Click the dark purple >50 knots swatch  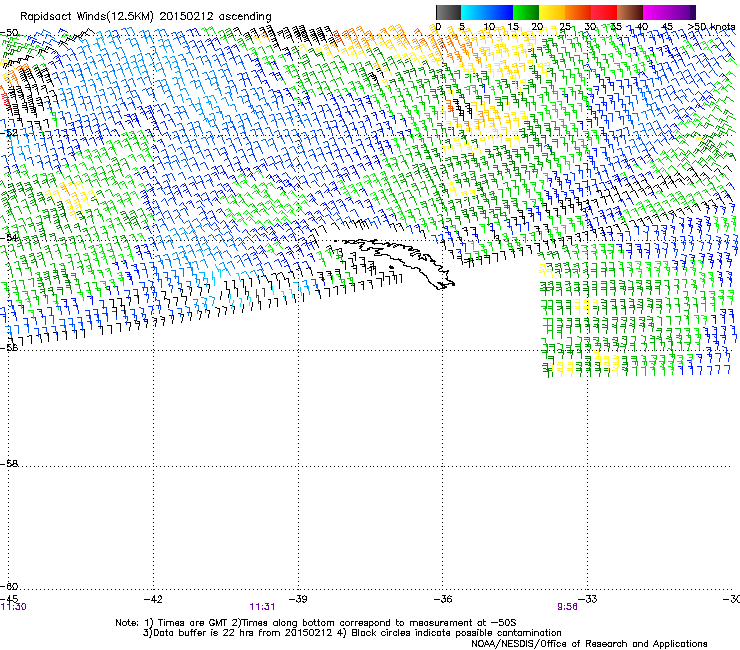point(692,12)
